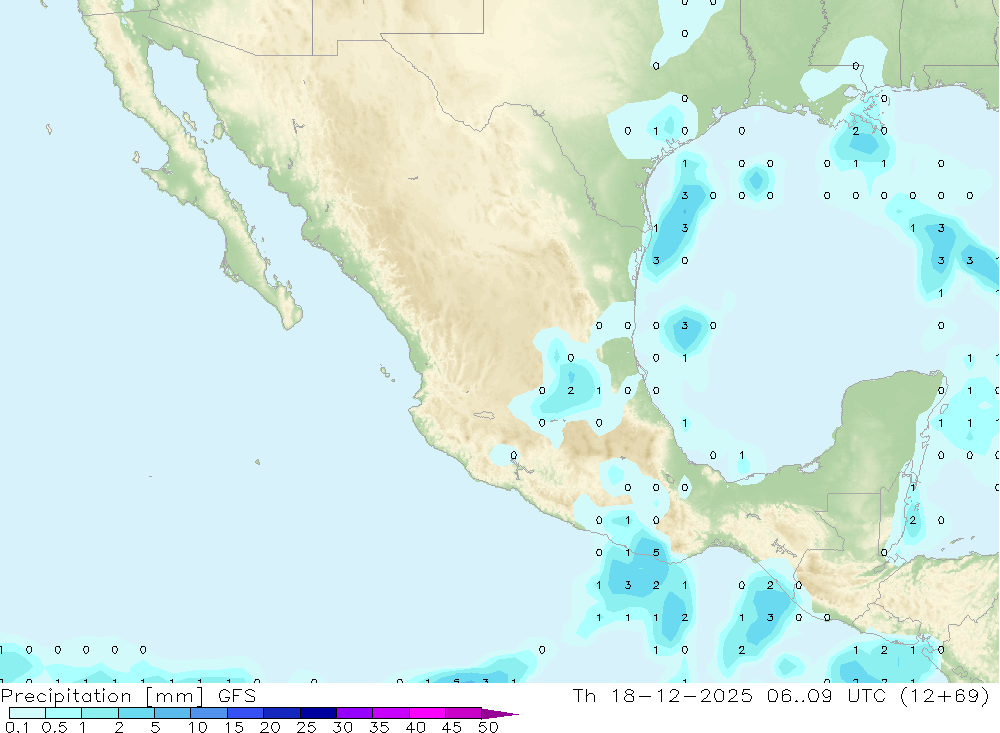Click the 20–25 mm legend color swatch
This screenshot has height=733, width=1000.
[282, 713]
